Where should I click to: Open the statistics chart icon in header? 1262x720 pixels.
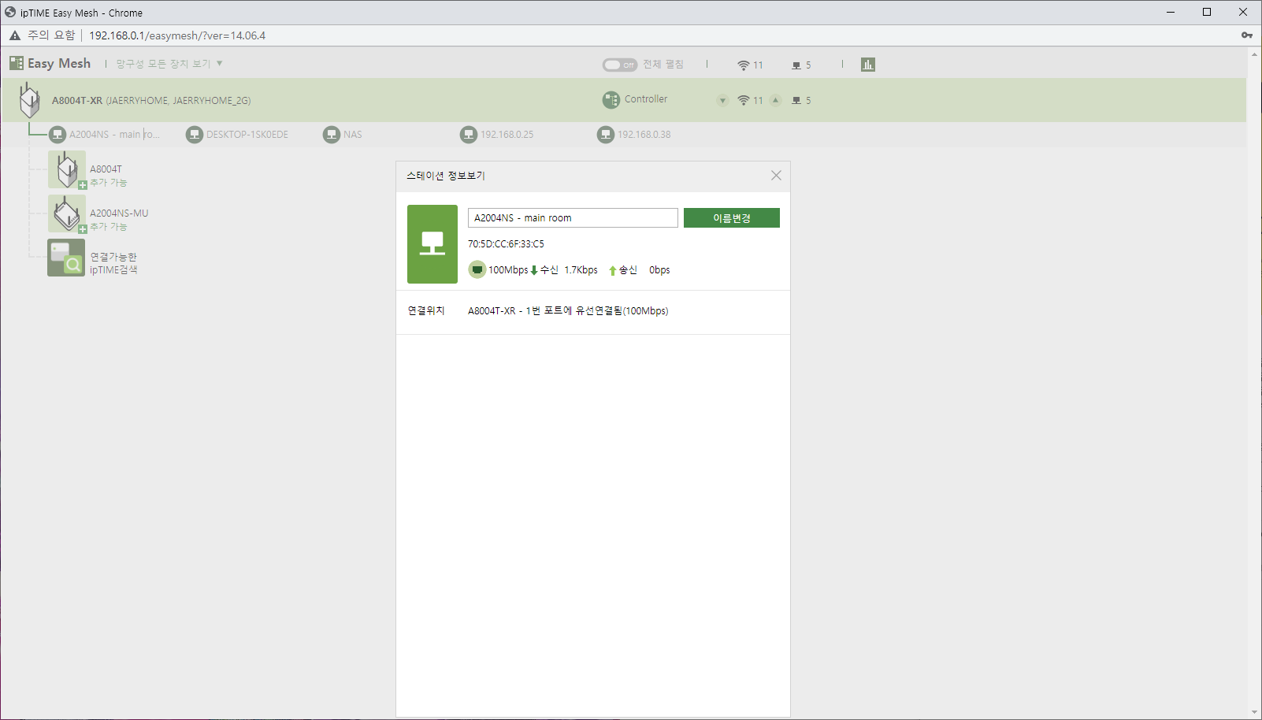pos(868,64)
